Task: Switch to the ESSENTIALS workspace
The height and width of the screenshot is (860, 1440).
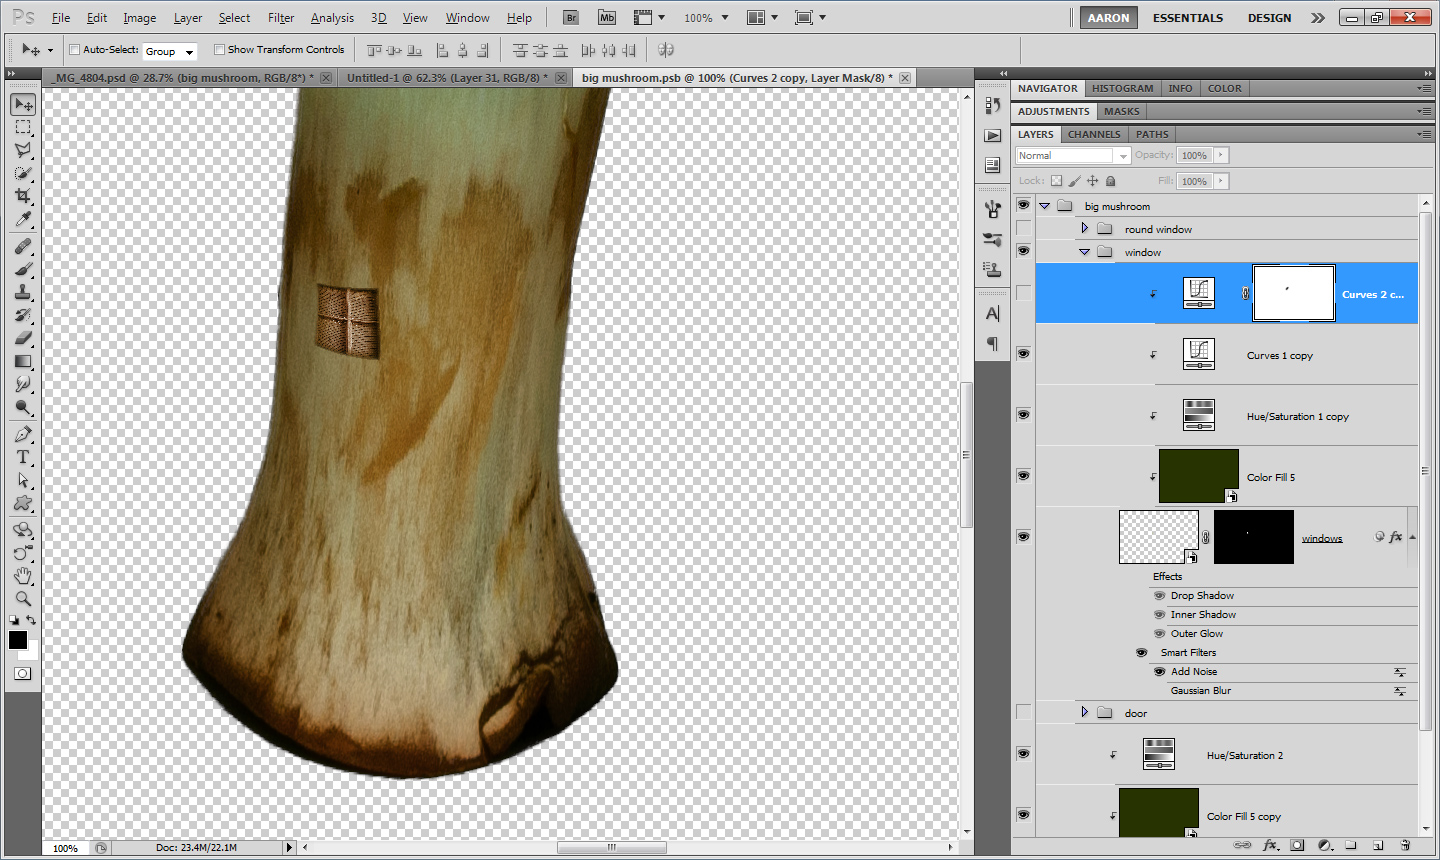Action: click(x=1187, y=18)
